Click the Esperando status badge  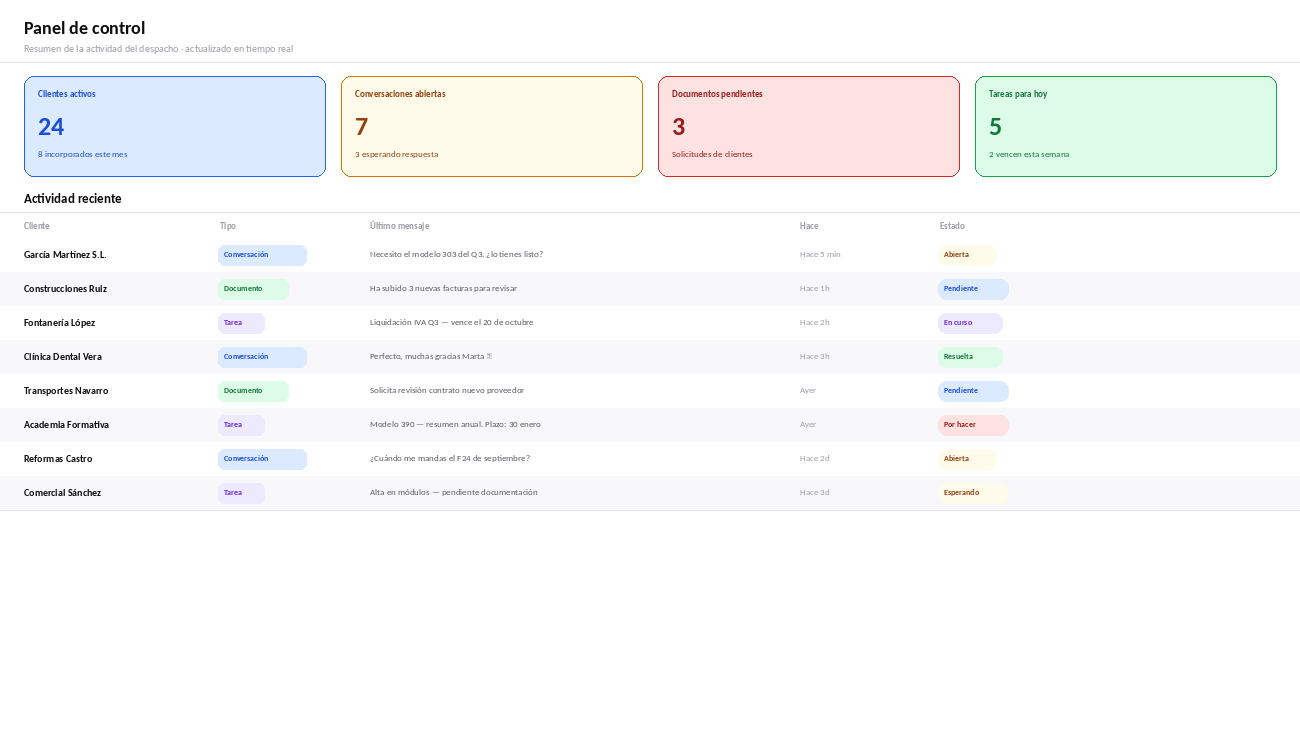point(973,493)
